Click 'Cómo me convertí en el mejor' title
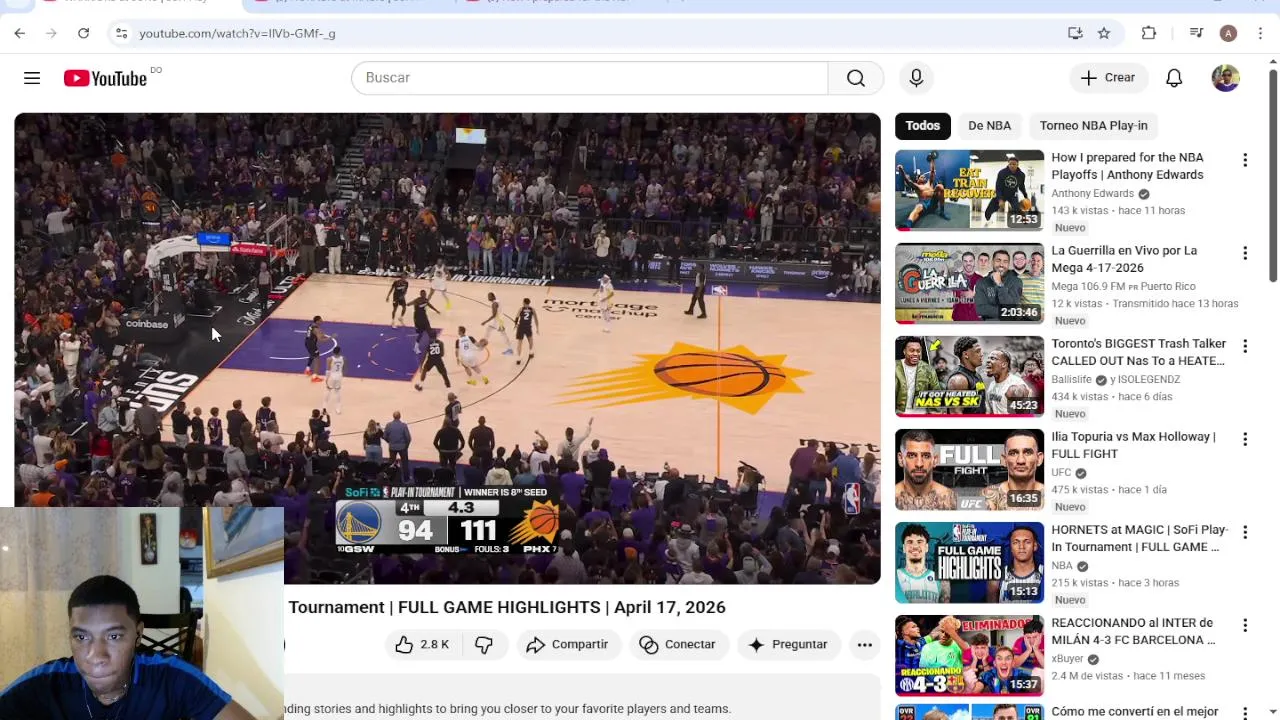 click(1134, 712)
